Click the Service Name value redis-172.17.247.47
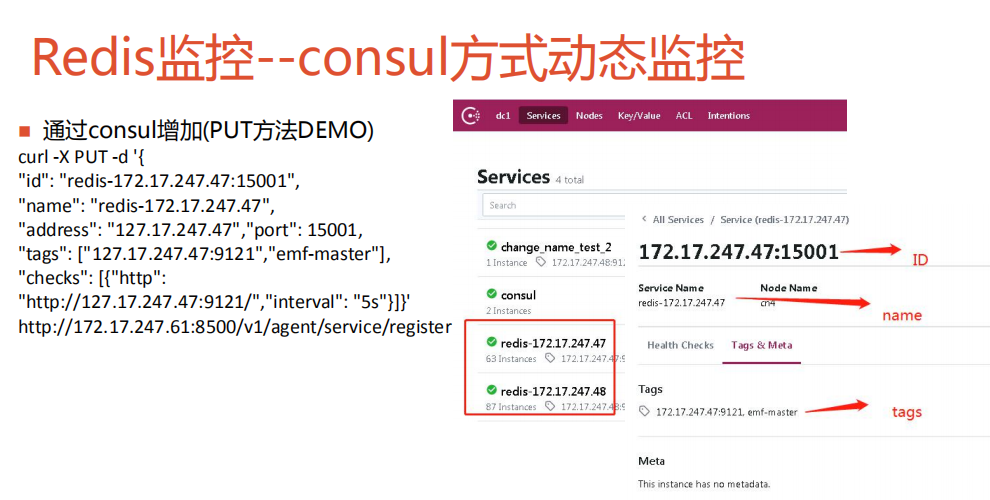 (681, 302)
